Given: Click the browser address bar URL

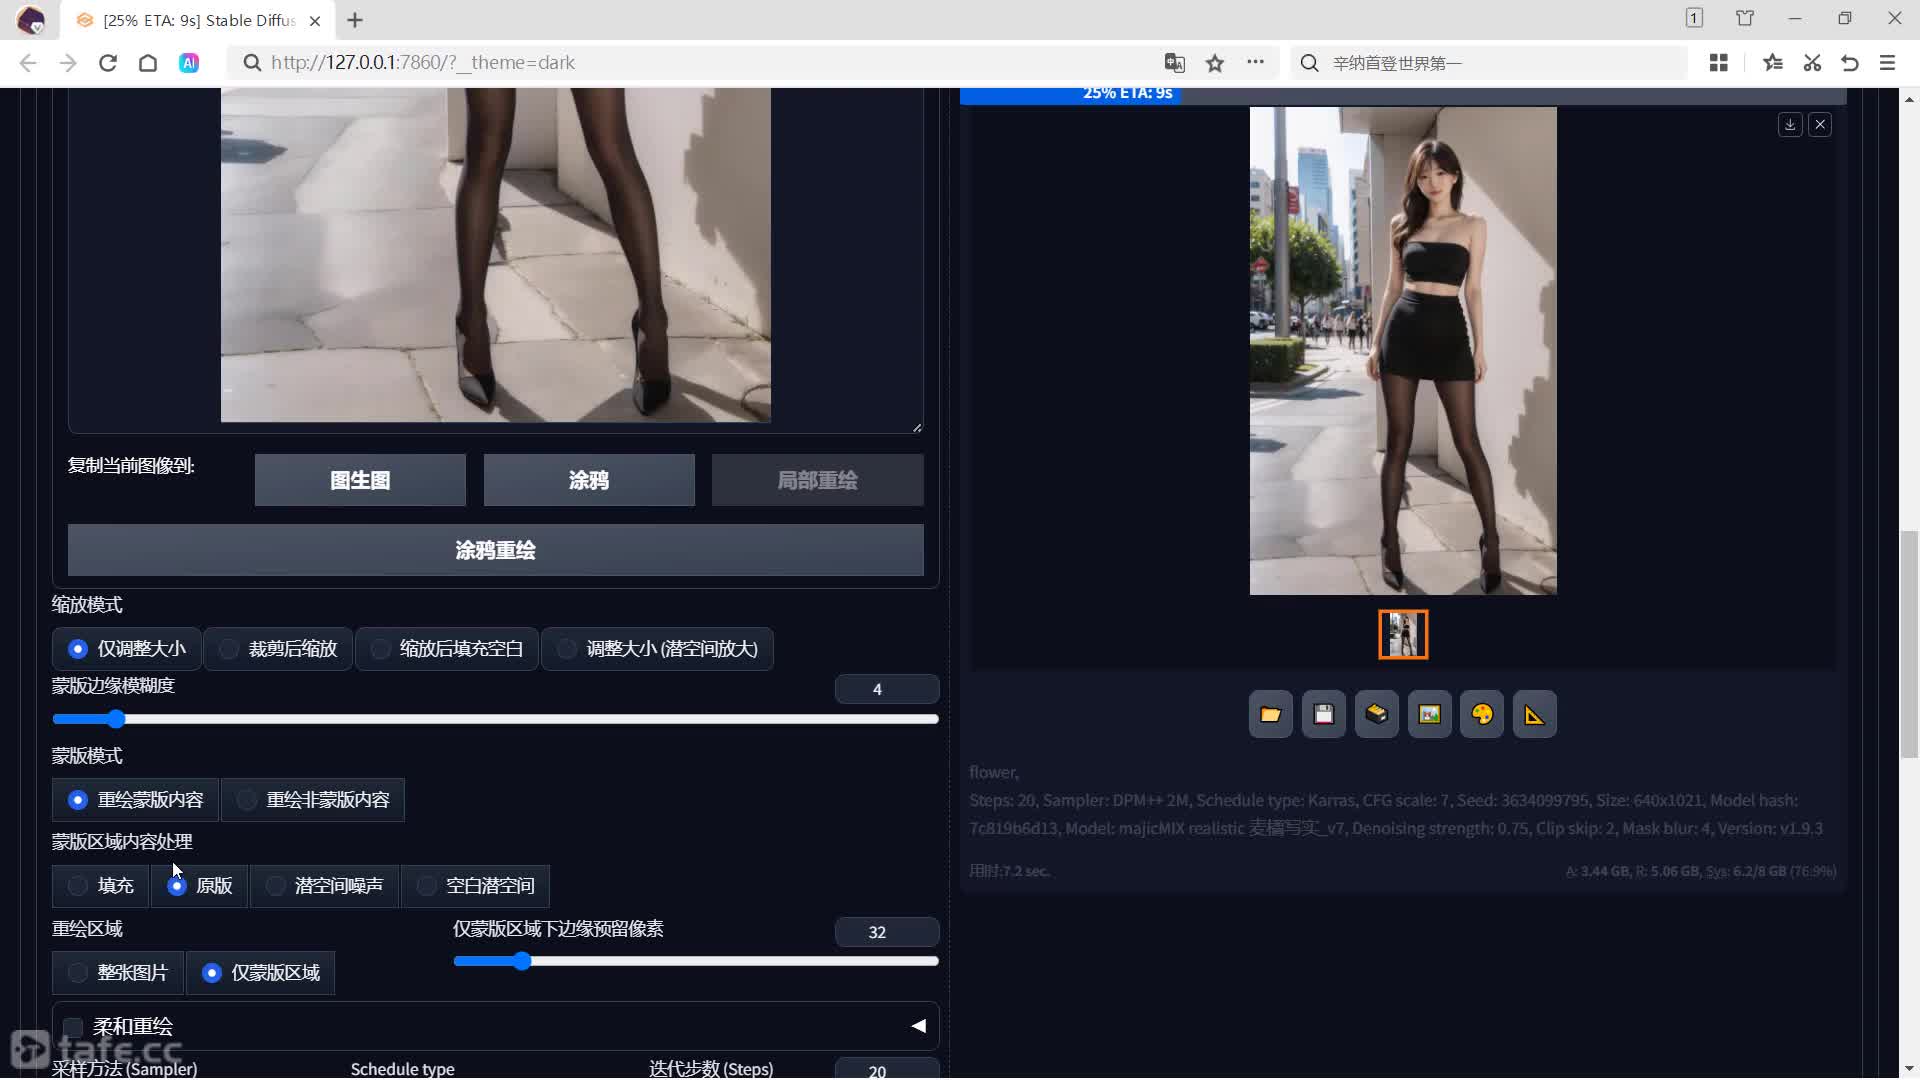Looking at the screenshot, I should pos(423,63).
